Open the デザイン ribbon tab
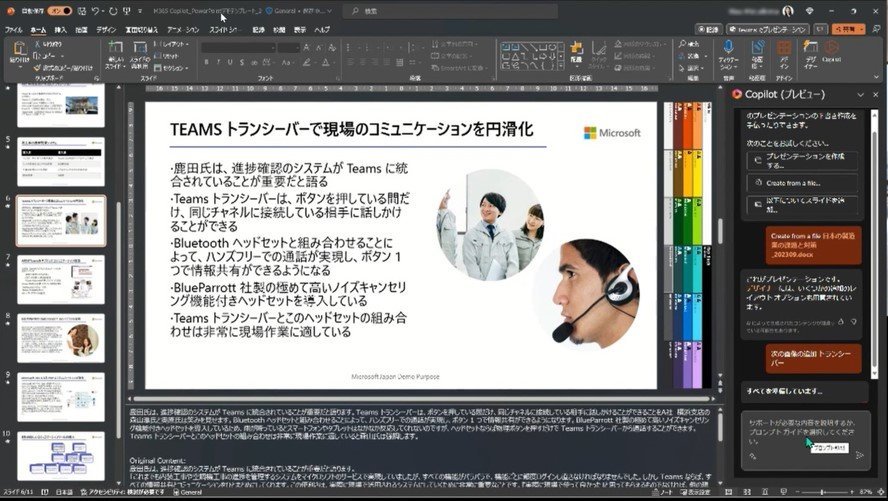 point(105,30)
